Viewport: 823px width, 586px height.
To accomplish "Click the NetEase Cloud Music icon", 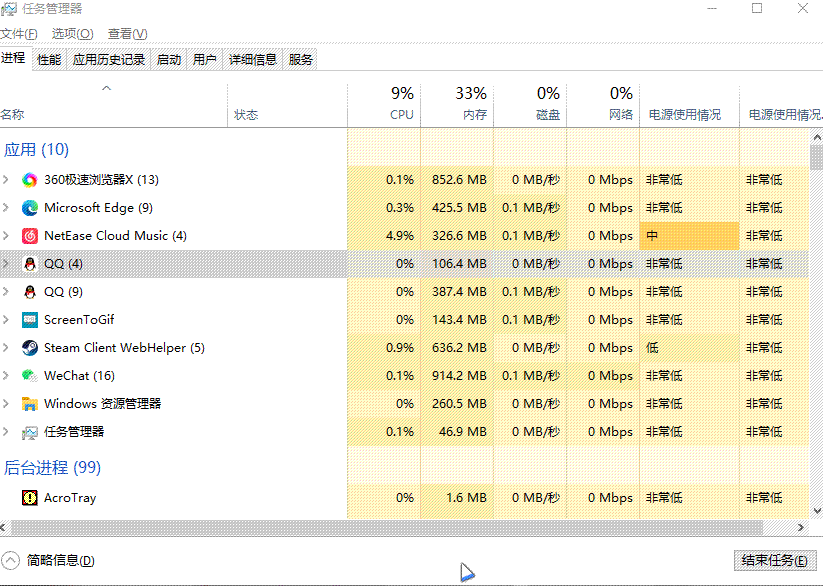I will pos(30,235).
